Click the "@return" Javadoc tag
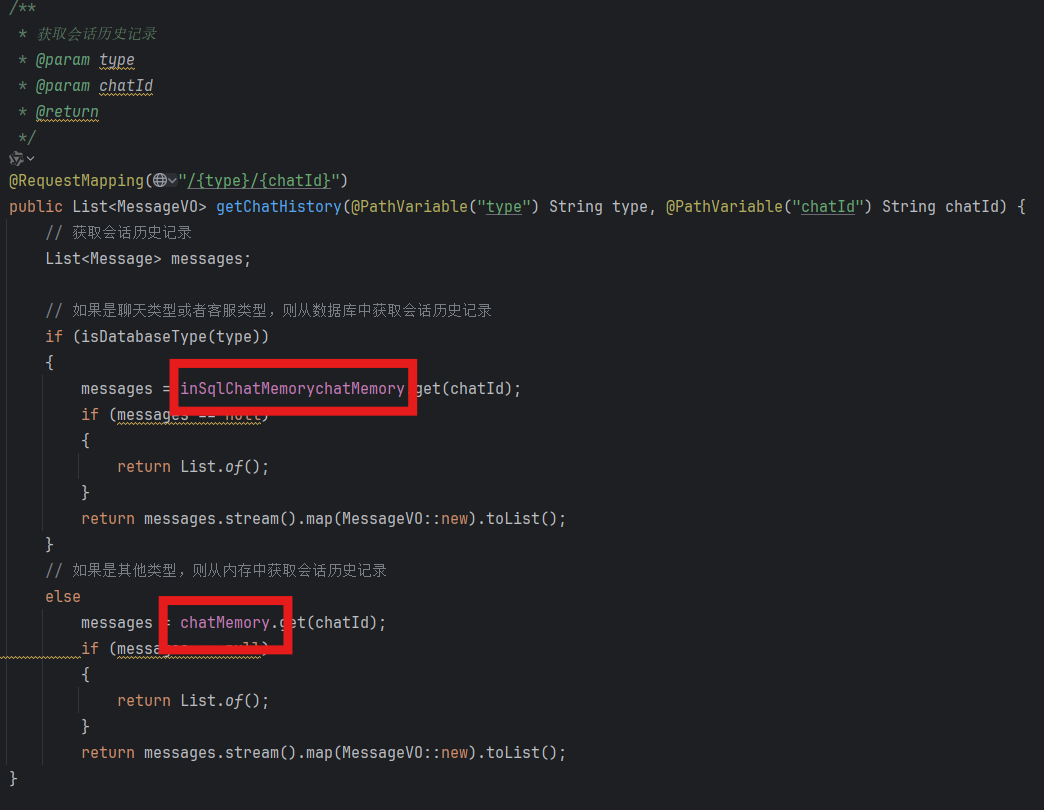This screenshot has width=1044, height=810. point(67,112)
